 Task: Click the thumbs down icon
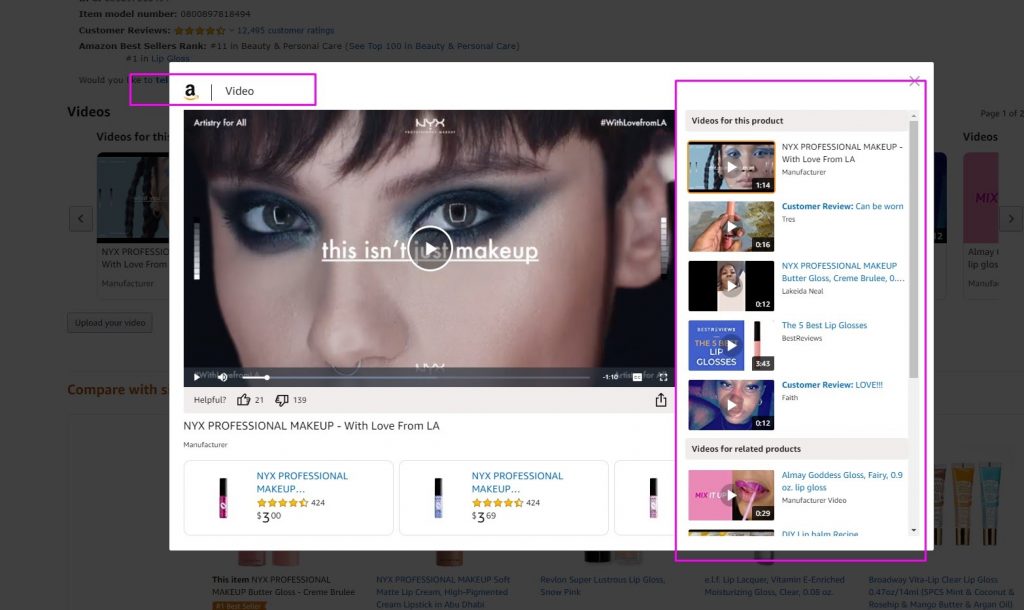tap(281, 400)
